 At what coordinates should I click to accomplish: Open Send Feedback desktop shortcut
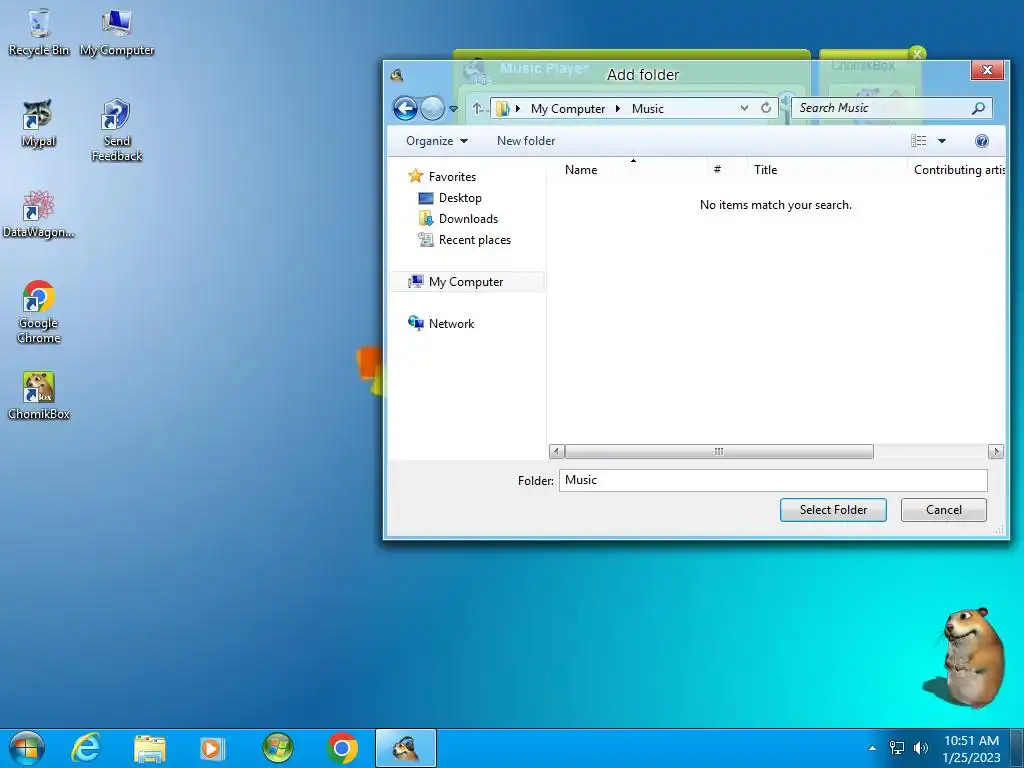[117, 129]
